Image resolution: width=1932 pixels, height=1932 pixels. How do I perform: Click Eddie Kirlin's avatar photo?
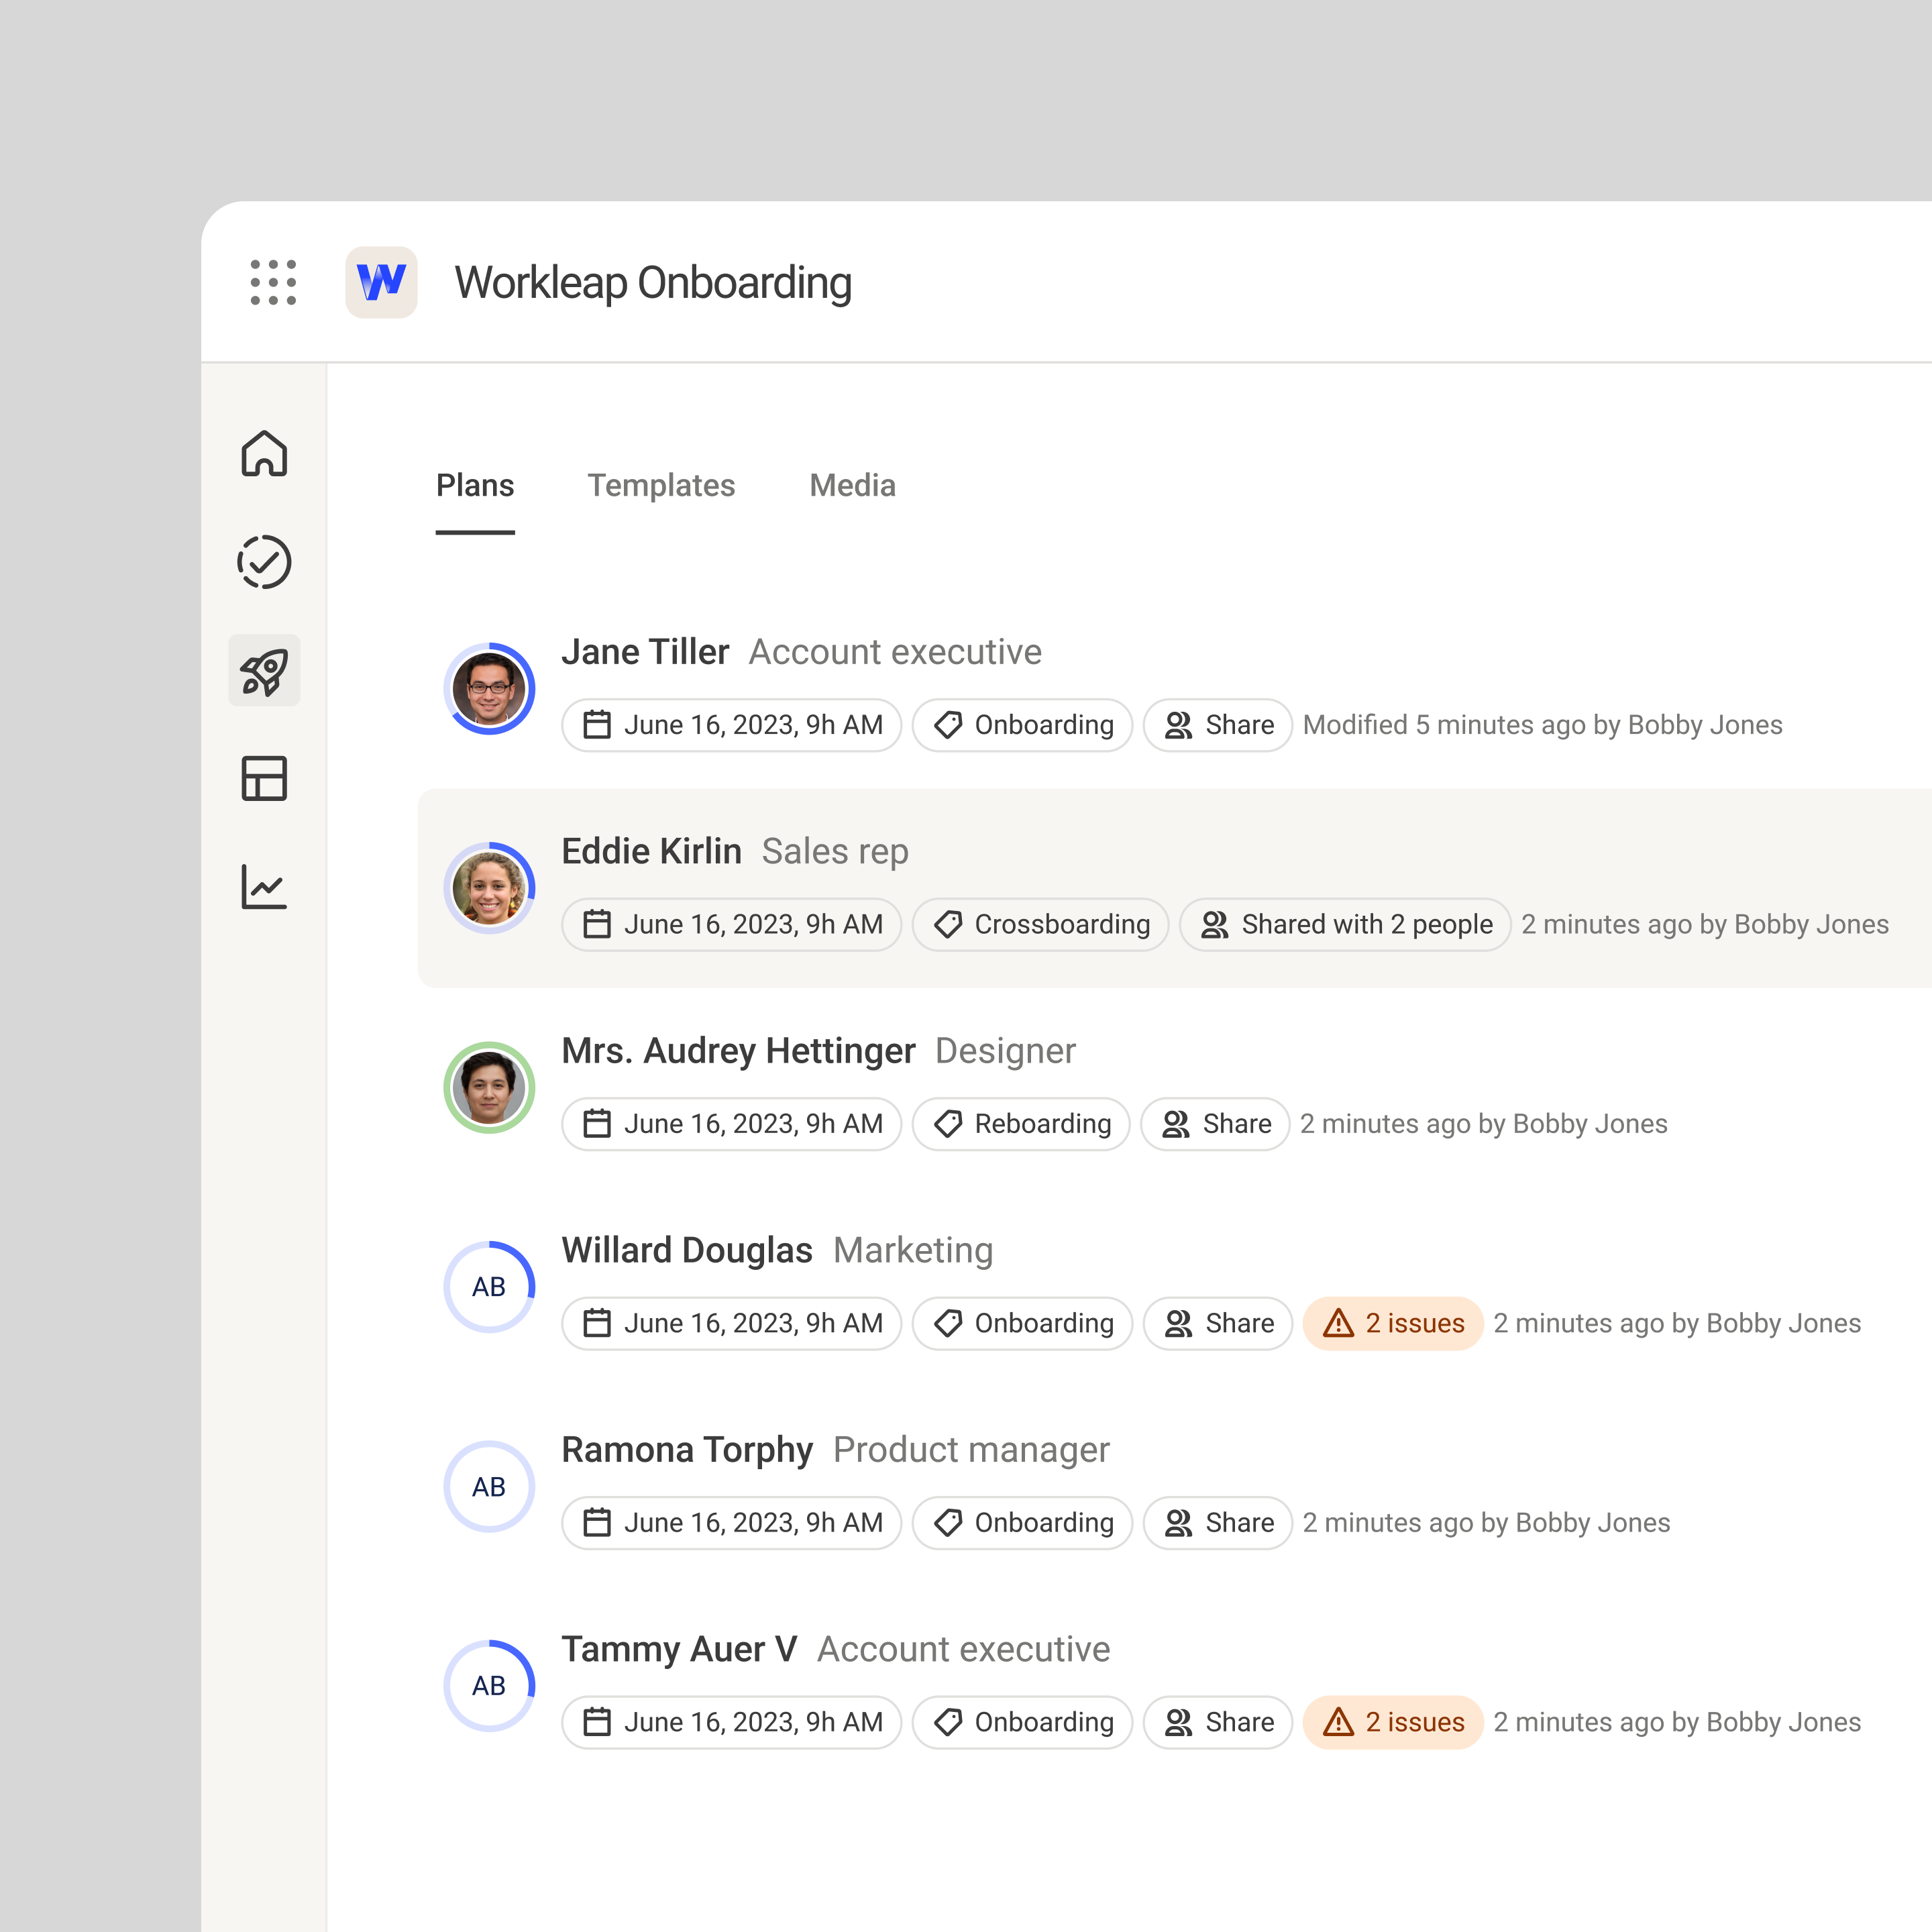coord(489,888)
